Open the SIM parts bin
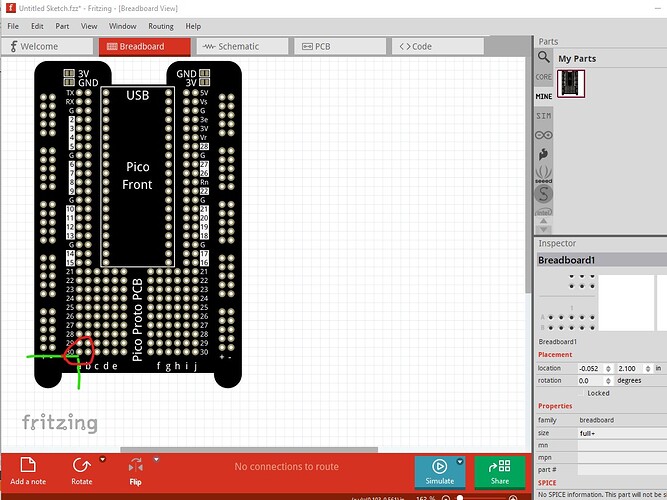 tap(543, 116)
